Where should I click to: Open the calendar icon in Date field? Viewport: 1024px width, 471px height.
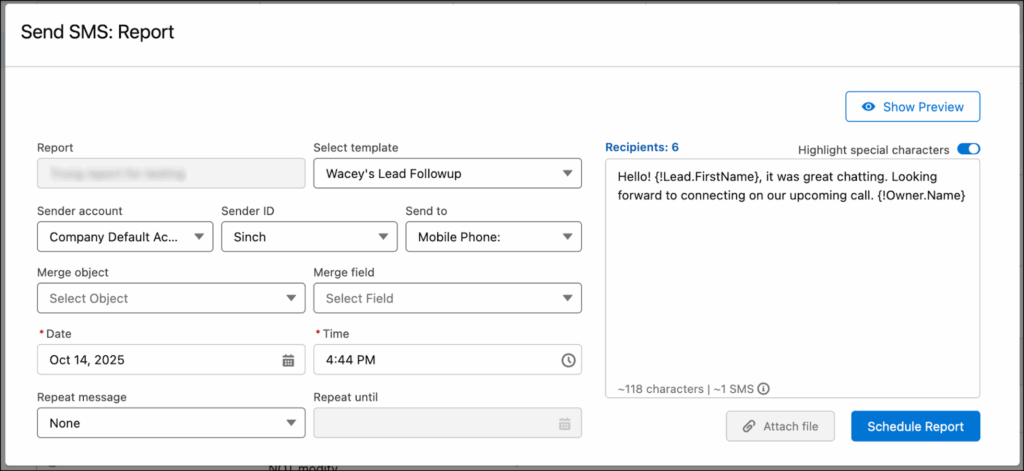pos(288,360)
